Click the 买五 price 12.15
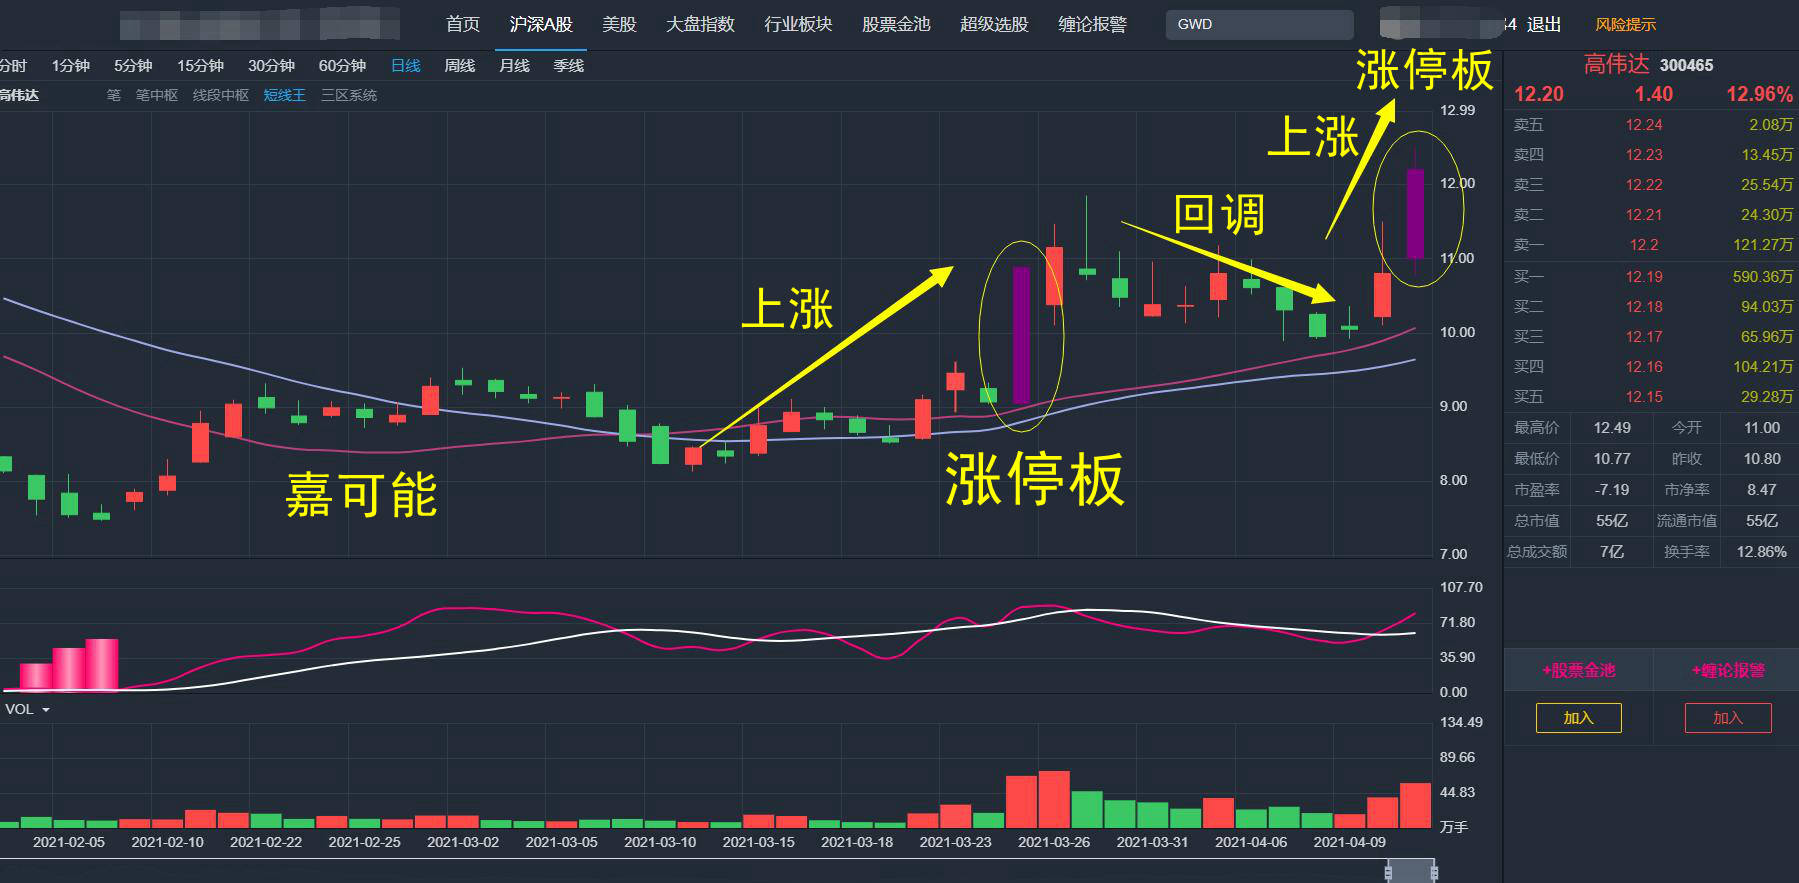The height and width of the screenshot is (883, 1799). click(1644, 397)
